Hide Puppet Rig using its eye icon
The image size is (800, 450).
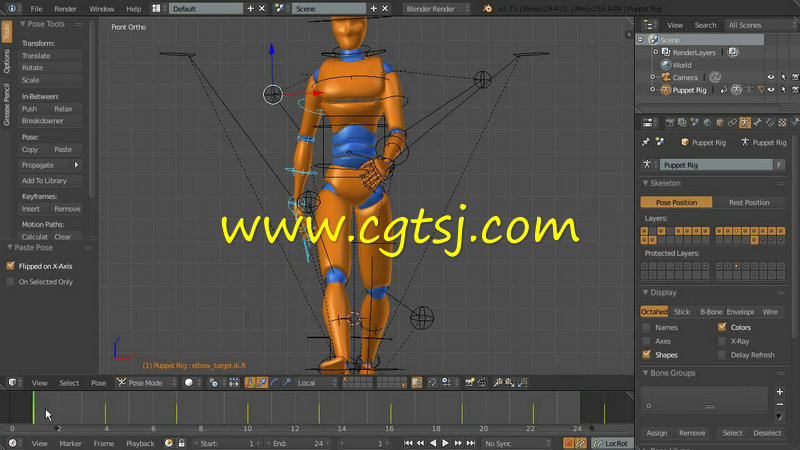771,90
